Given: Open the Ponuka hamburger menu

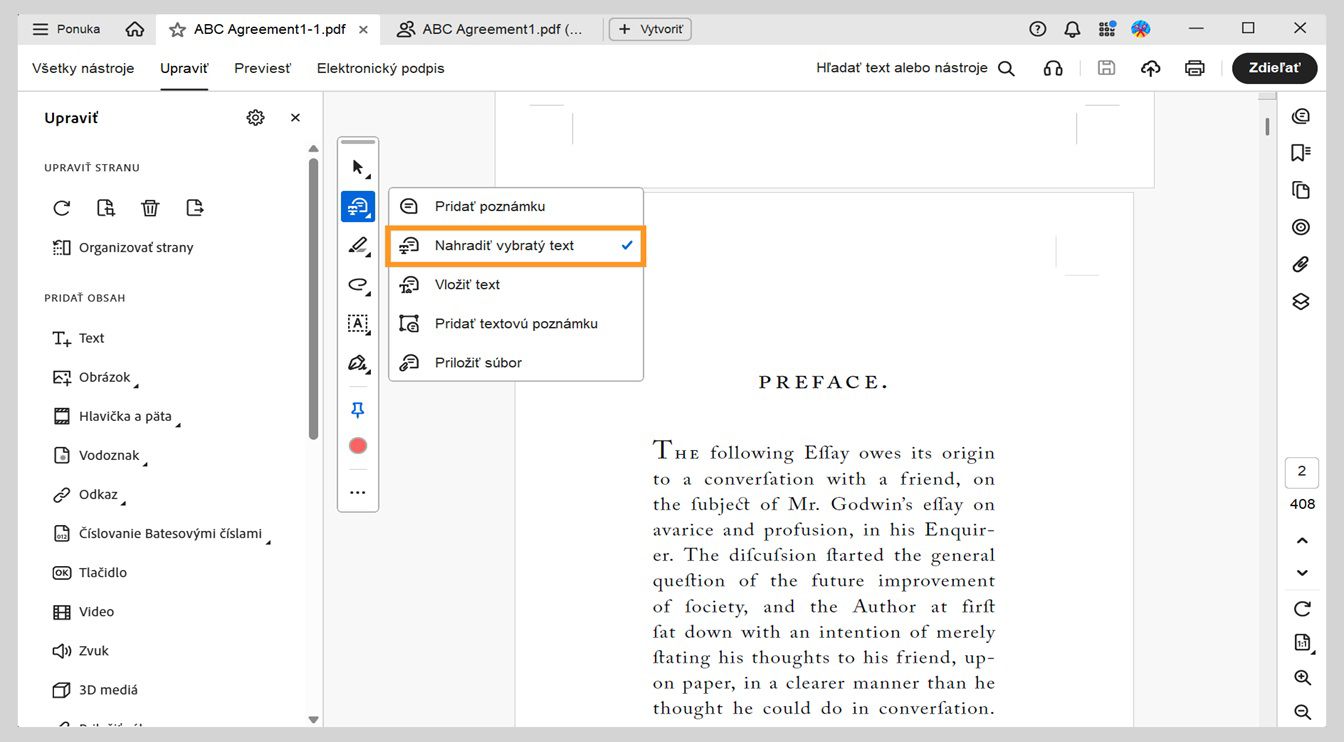Looking at the screenshot, I should pos(66,29).
